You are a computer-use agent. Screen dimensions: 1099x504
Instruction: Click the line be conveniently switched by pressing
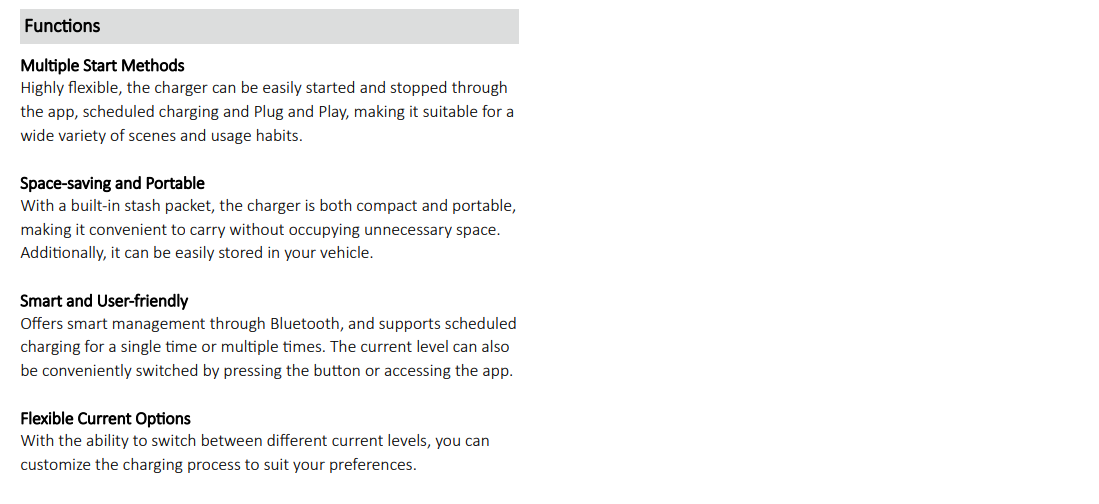tap(266, 371)
